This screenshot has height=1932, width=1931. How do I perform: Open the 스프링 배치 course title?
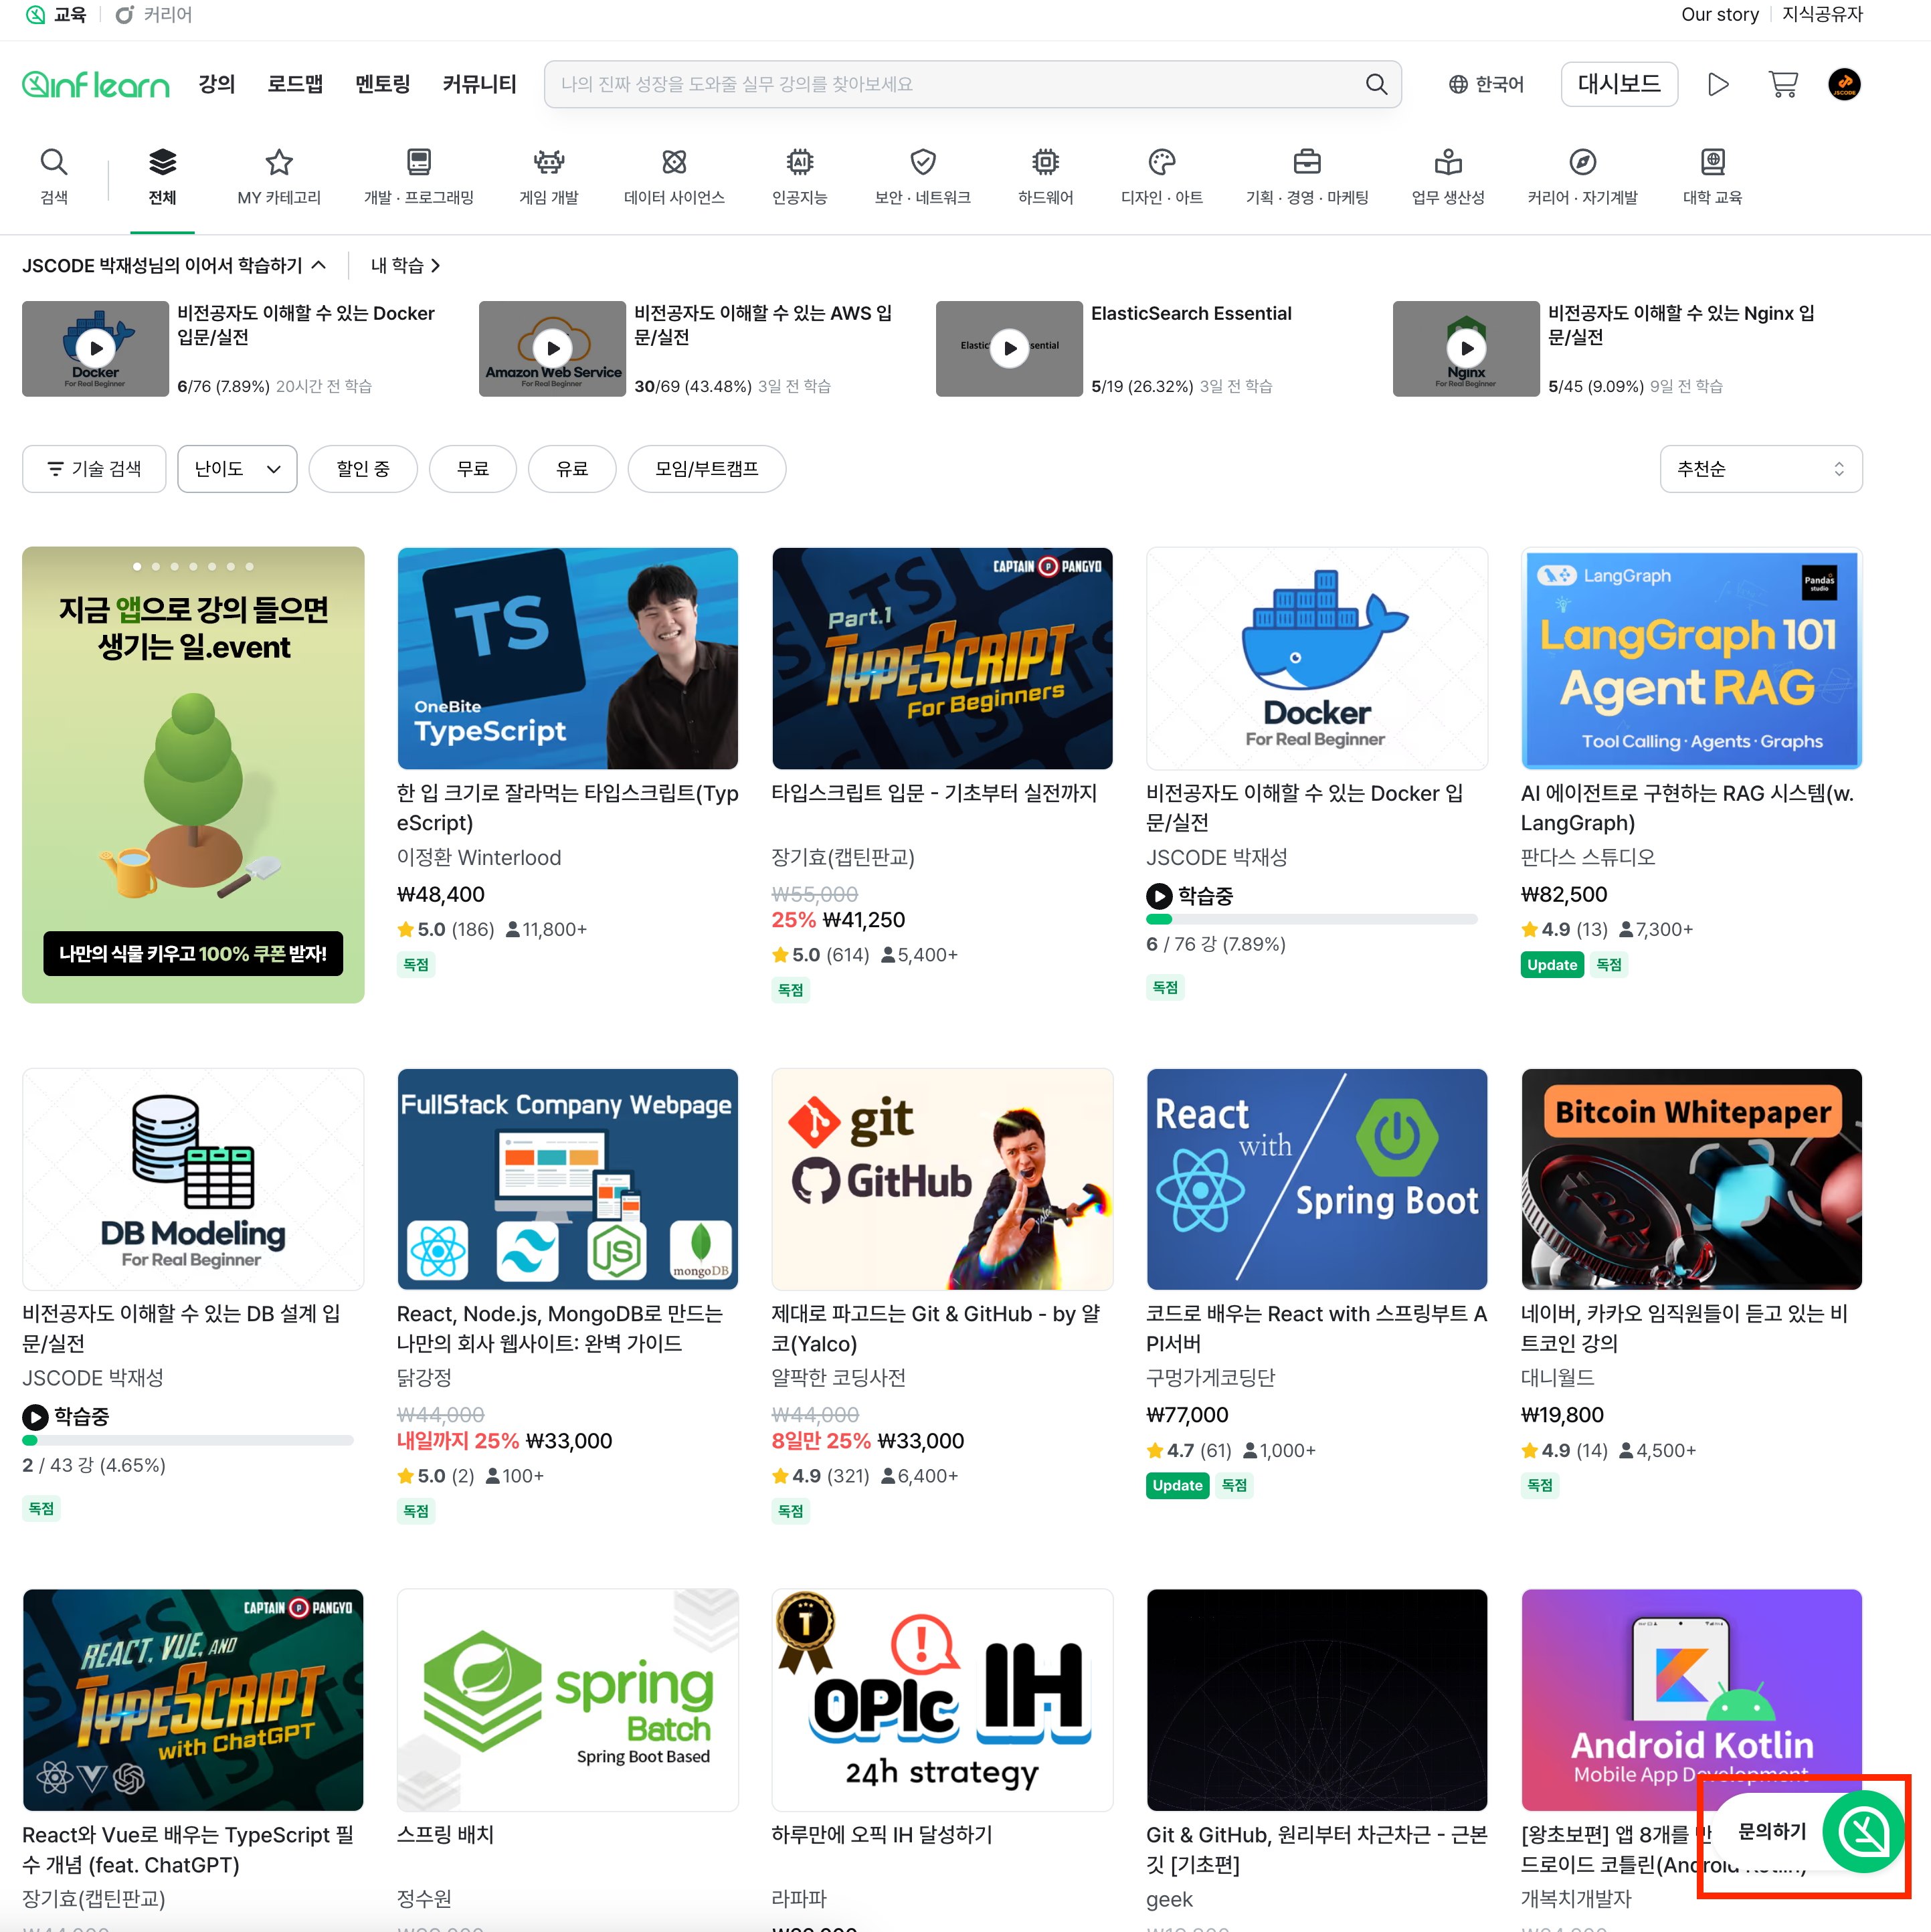pyautogui.click(x=445, y=1834)
